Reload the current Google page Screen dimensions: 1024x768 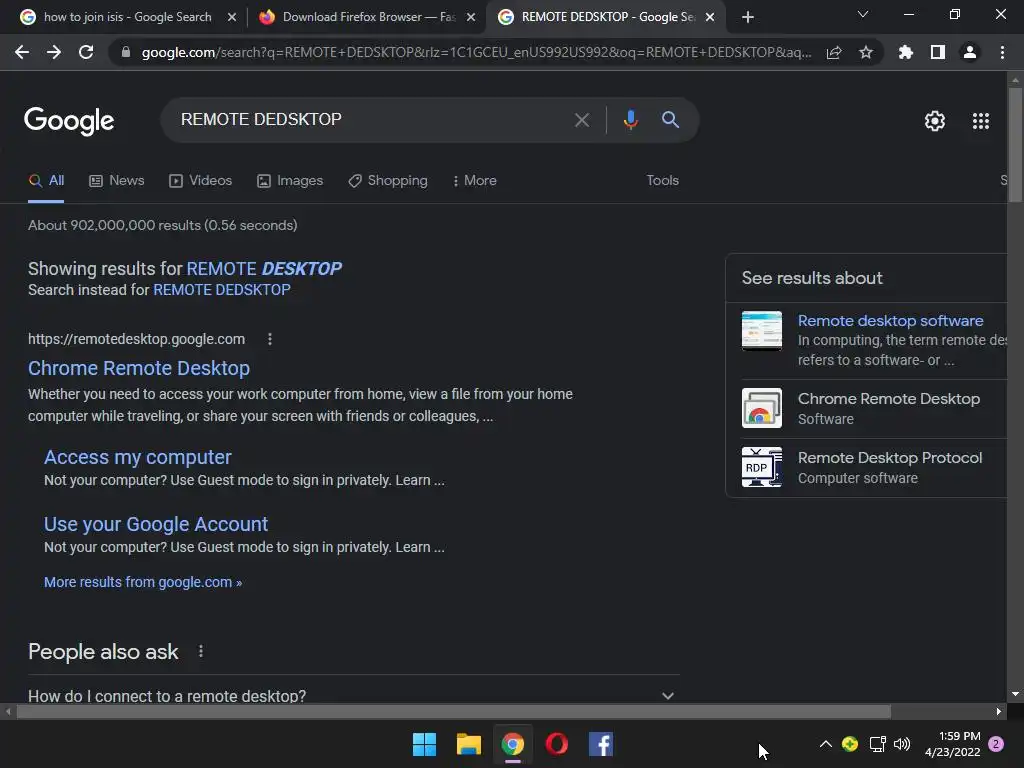(x=86, y=52)
